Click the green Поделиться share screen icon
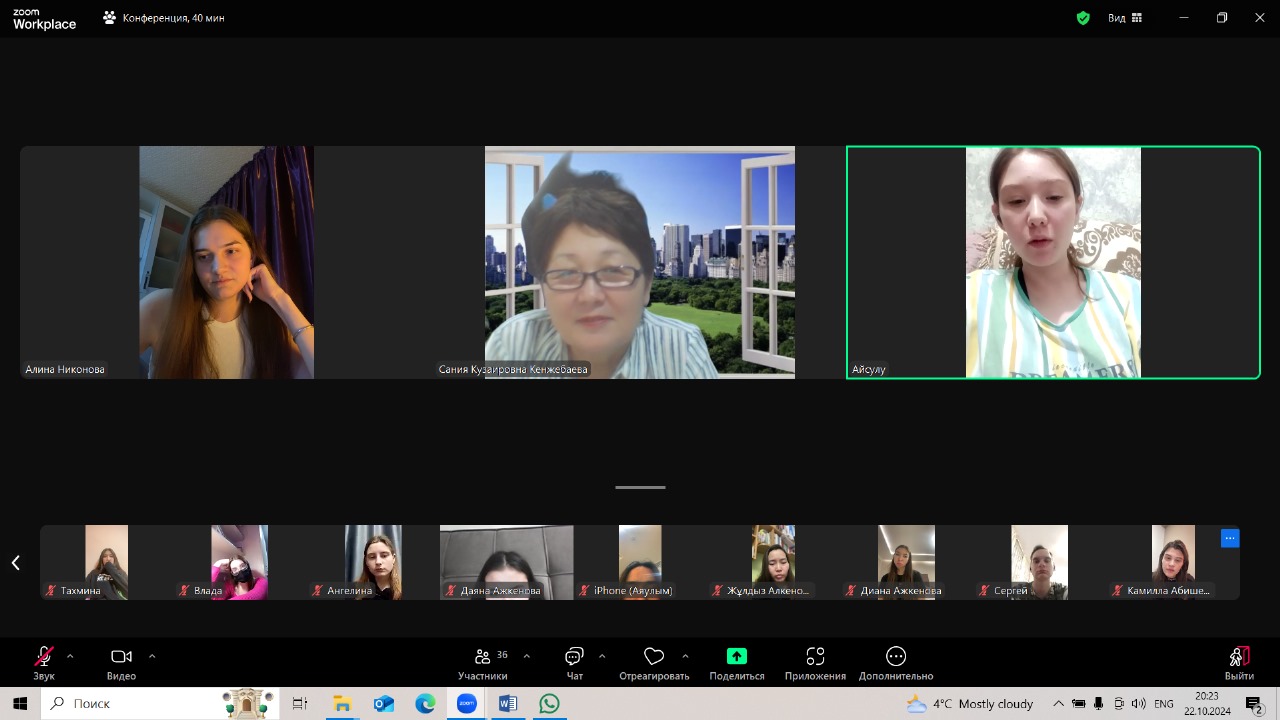 [x=736, y=657]
